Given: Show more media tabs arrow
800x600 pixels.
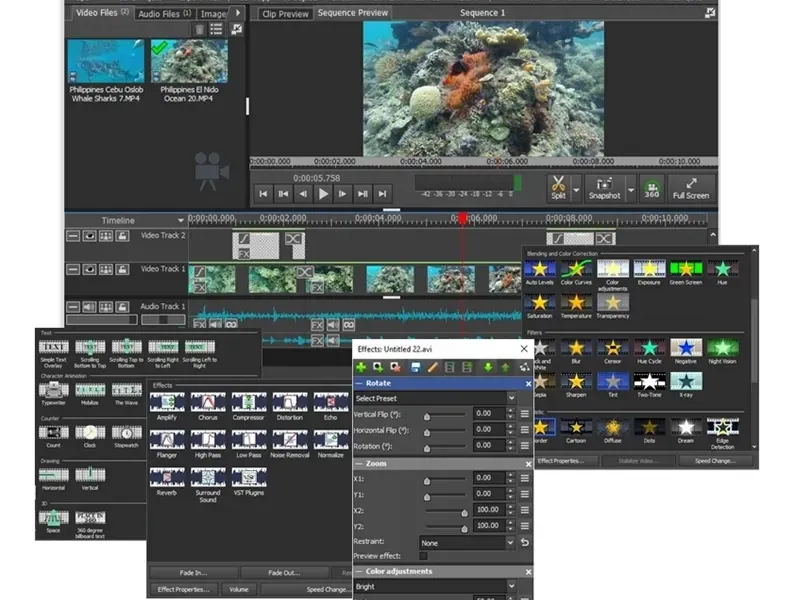Looking at the screenshot, I should (238, 13).
